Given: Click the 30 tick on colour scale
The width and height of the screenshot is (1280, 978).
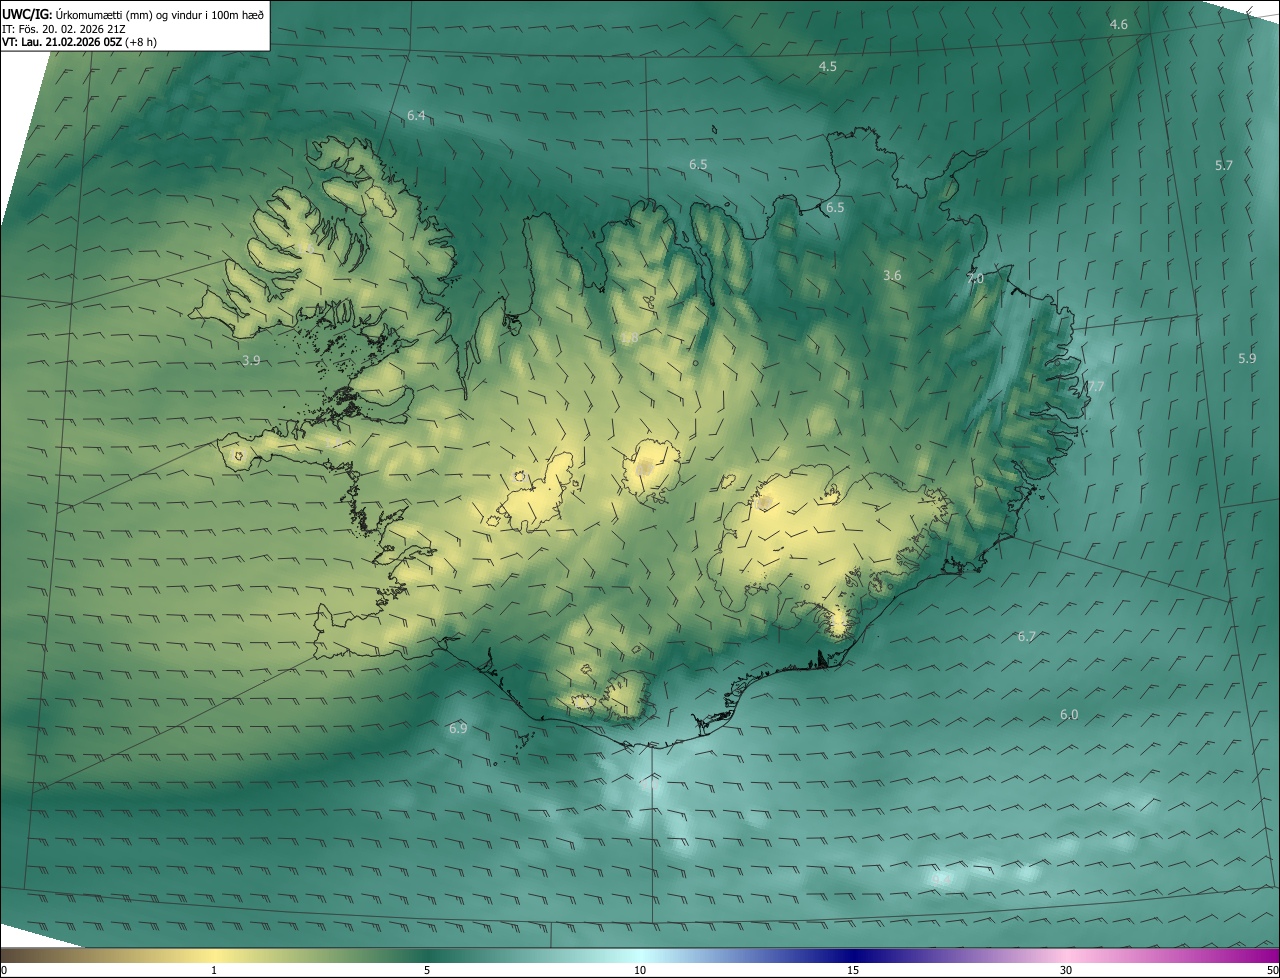Looking at the screenshot, I should coord(1066,970).
